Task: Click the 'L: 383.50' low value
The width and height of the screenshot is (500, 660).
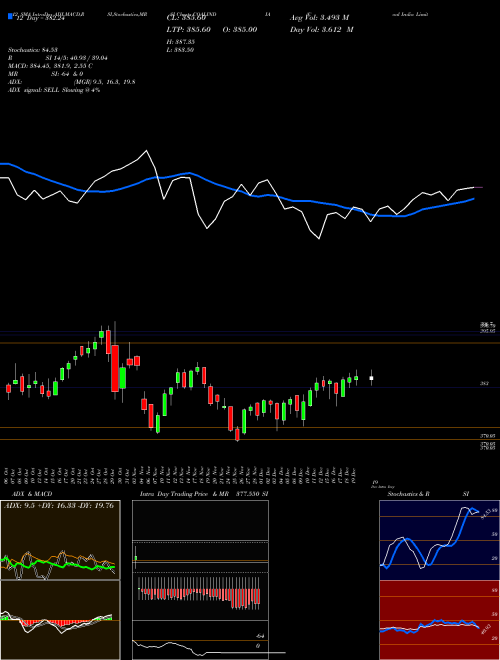Action: (180, 50)
